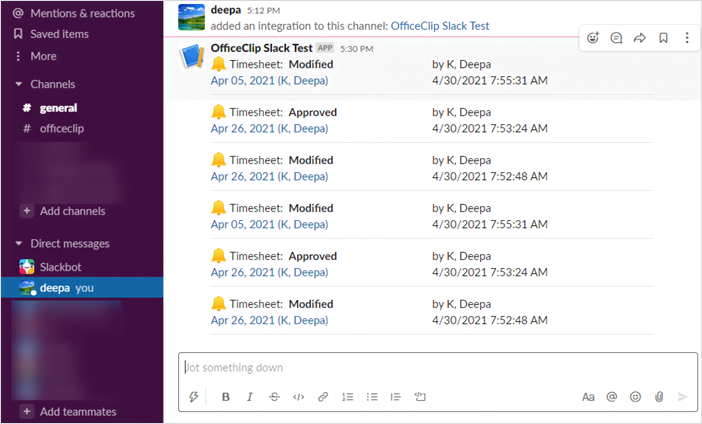
Task: Click Add teammates plus button
Action: click(x=27, y=411)
